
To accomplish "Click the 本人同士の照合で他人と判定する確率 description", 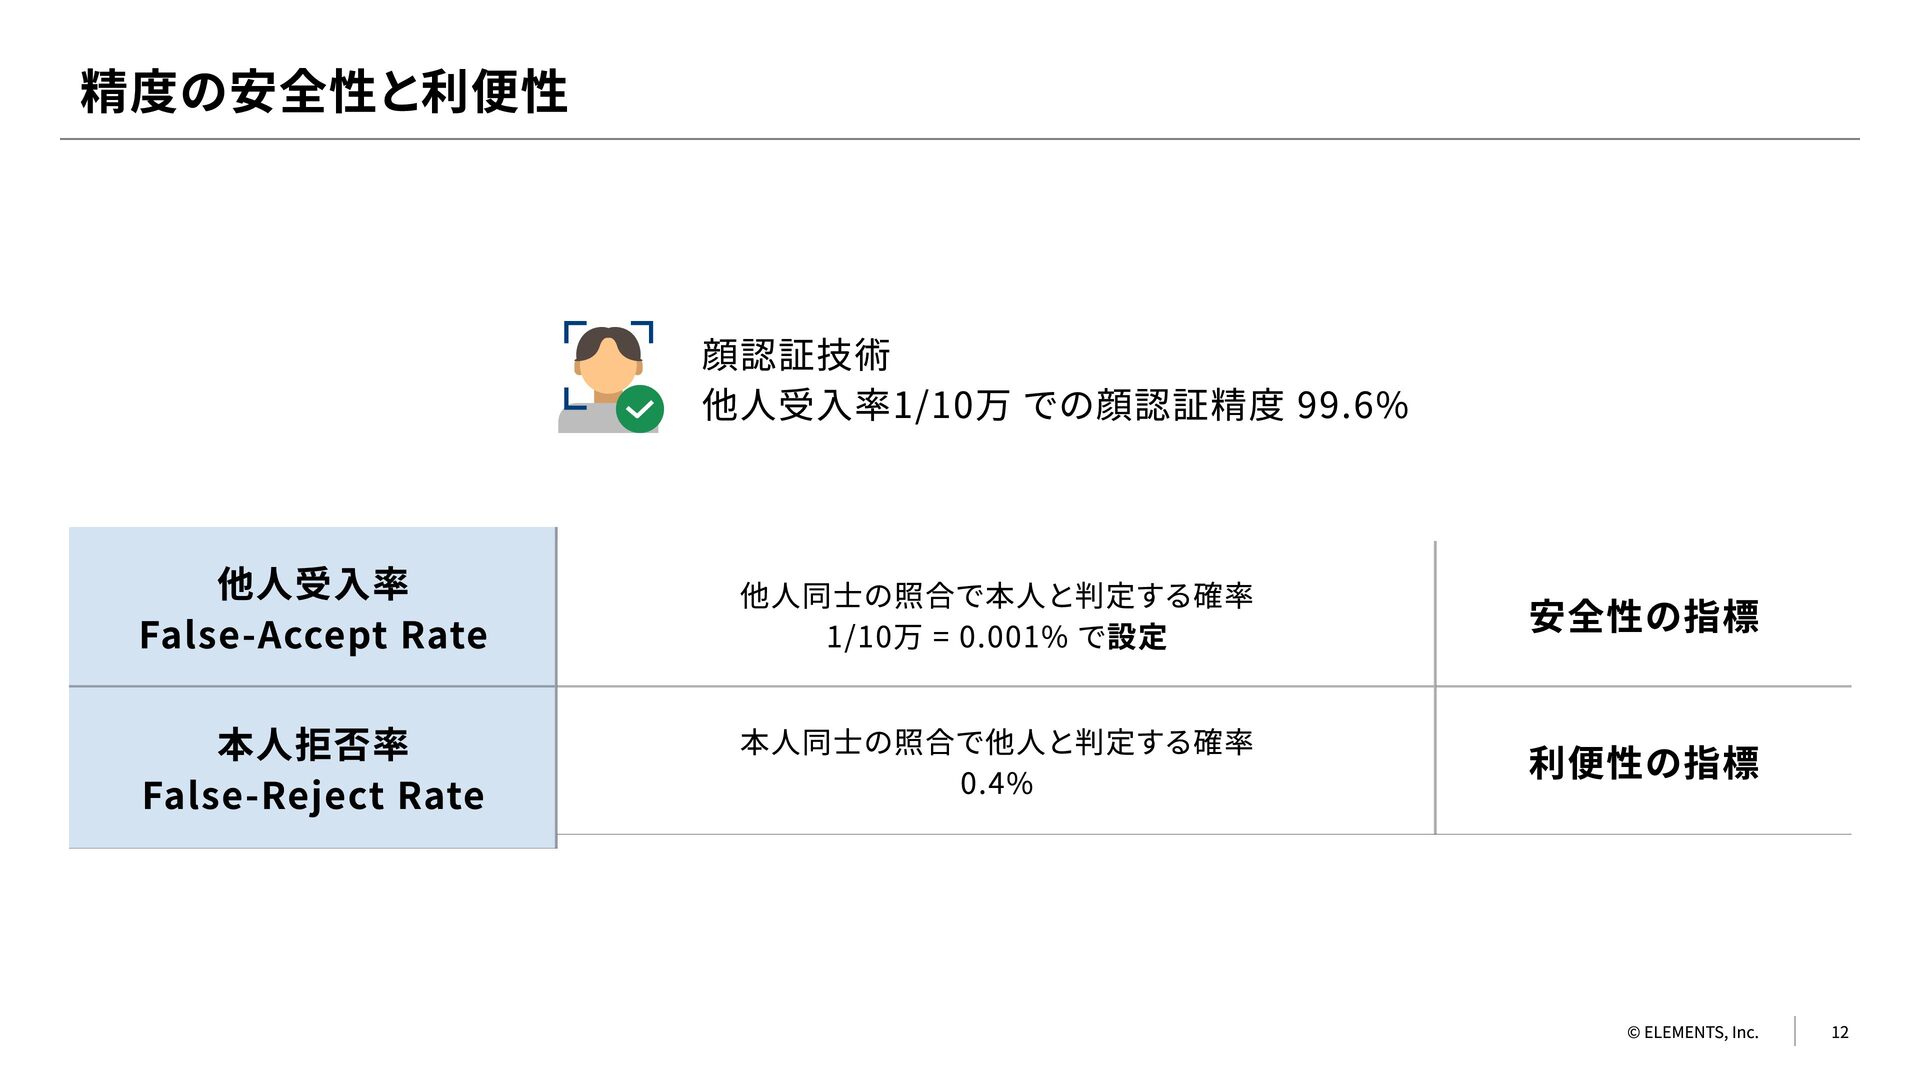I will [x=996, y=742].
